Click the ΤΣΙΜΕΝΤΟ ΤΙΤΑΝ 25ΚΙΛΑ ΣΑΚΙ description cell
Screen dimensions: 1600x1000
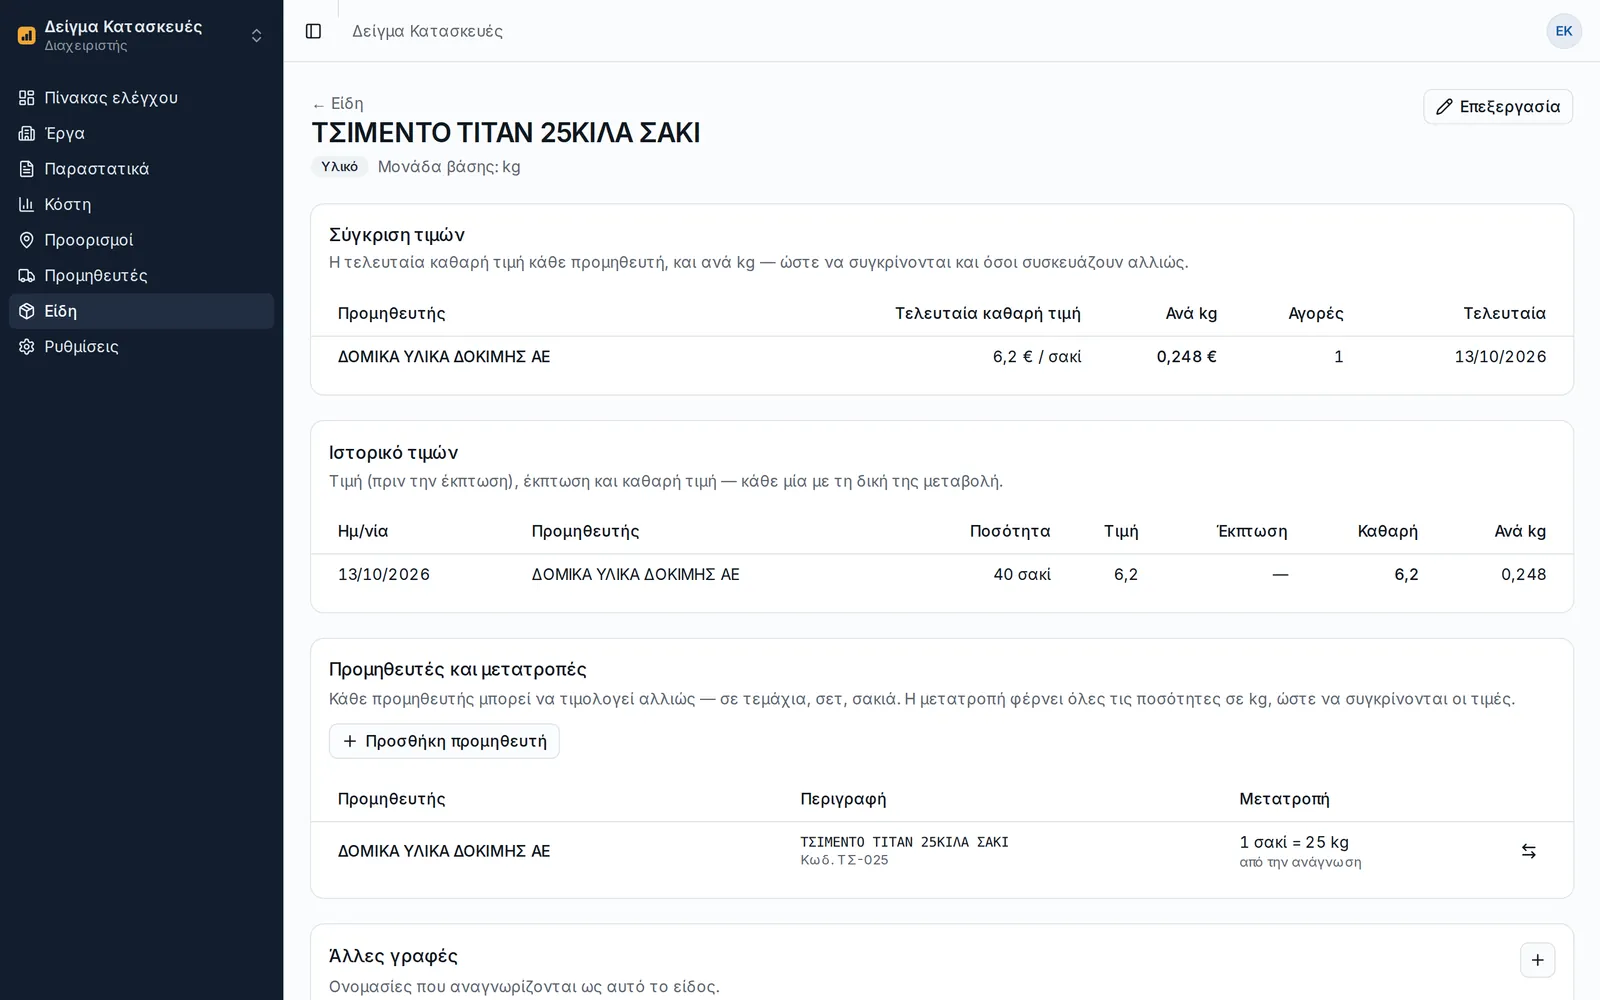(904, 842)
